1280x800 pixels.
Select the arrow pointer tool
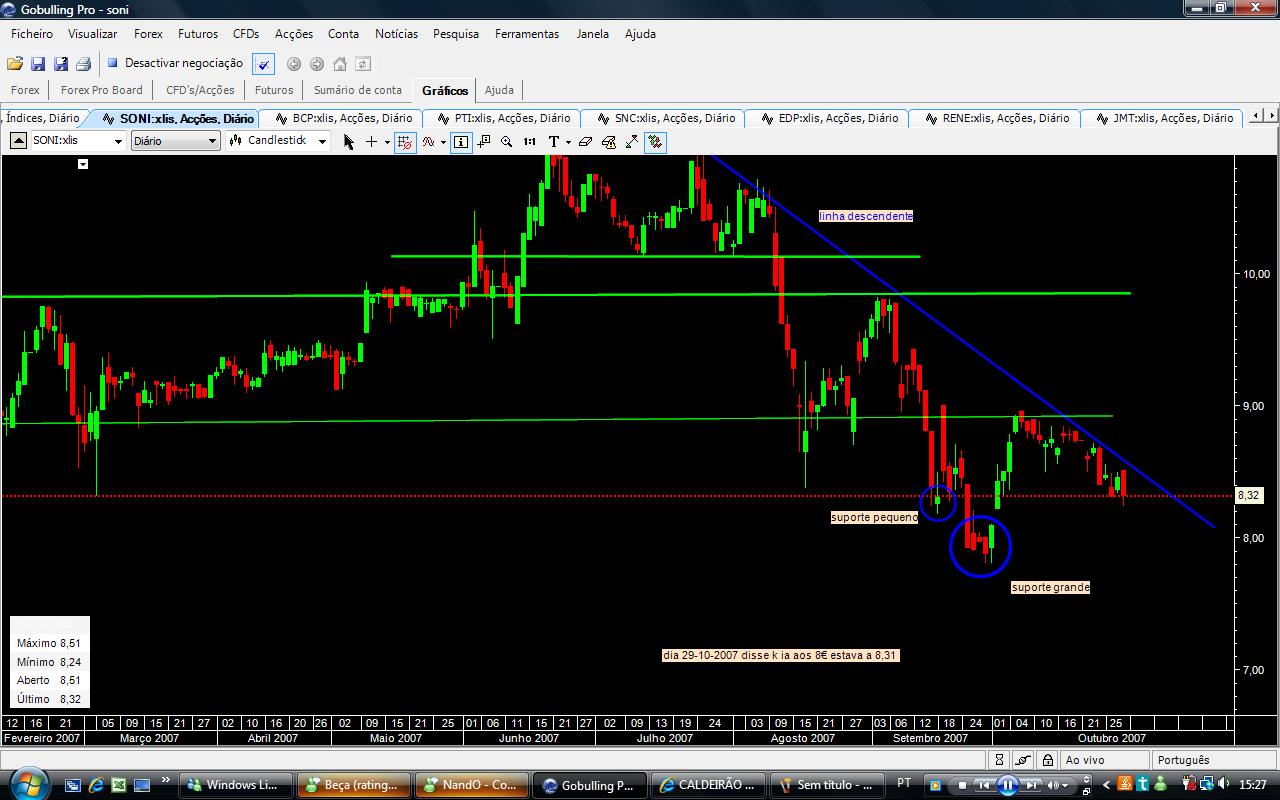[x=349, y=141]
